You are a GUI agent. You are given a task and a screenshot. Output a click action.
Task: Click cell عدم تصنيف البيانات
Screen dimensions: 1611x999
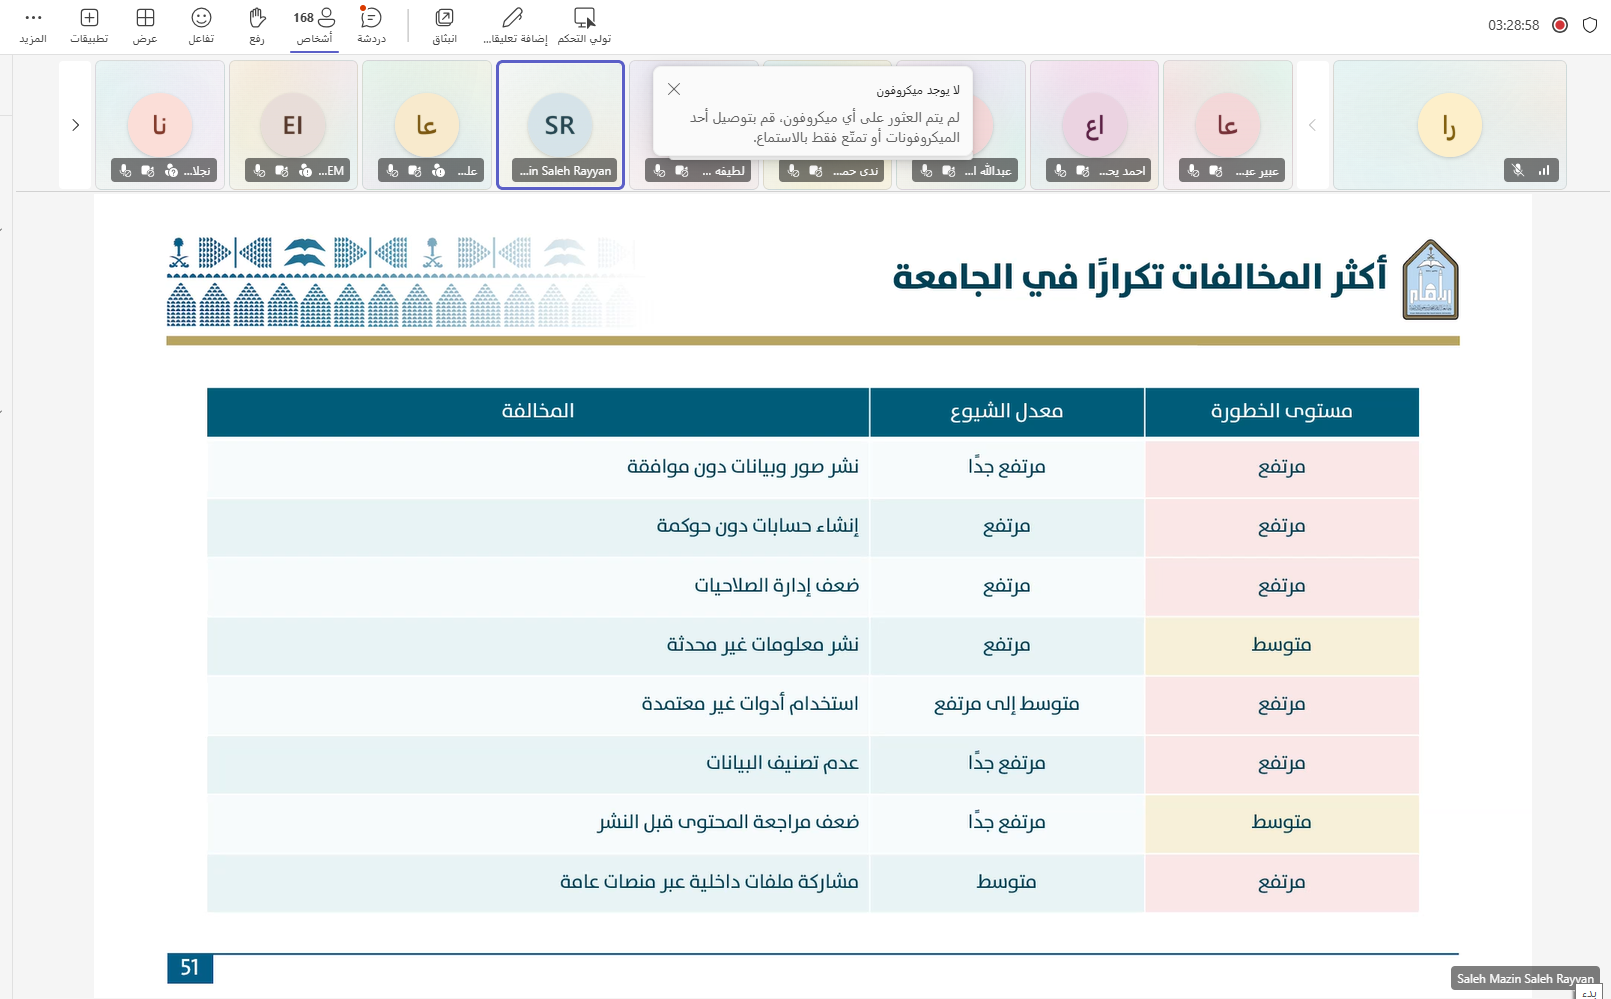(538, 763)
